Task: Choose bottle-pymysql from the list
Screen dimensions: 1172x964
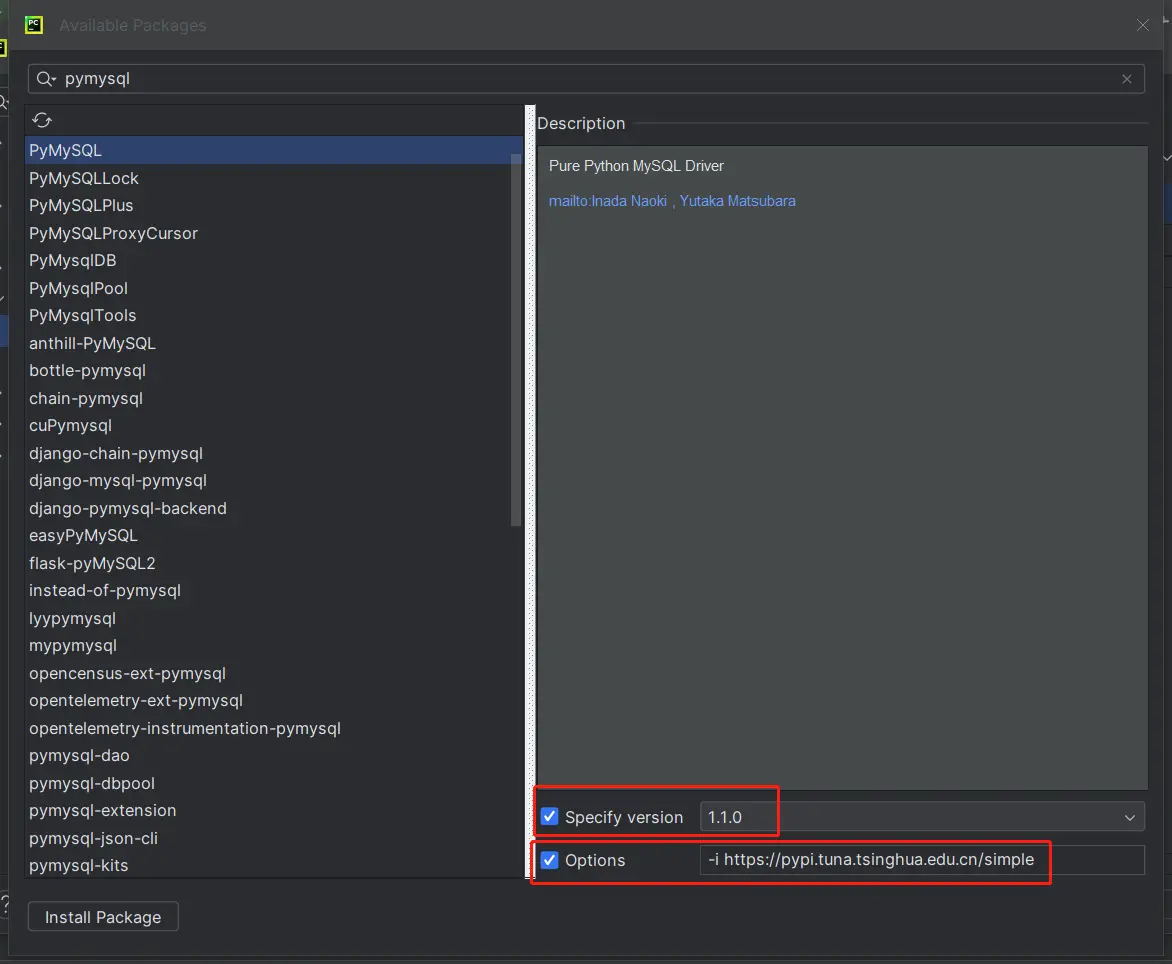Action: pyautogui.click(x=274, y=371)
